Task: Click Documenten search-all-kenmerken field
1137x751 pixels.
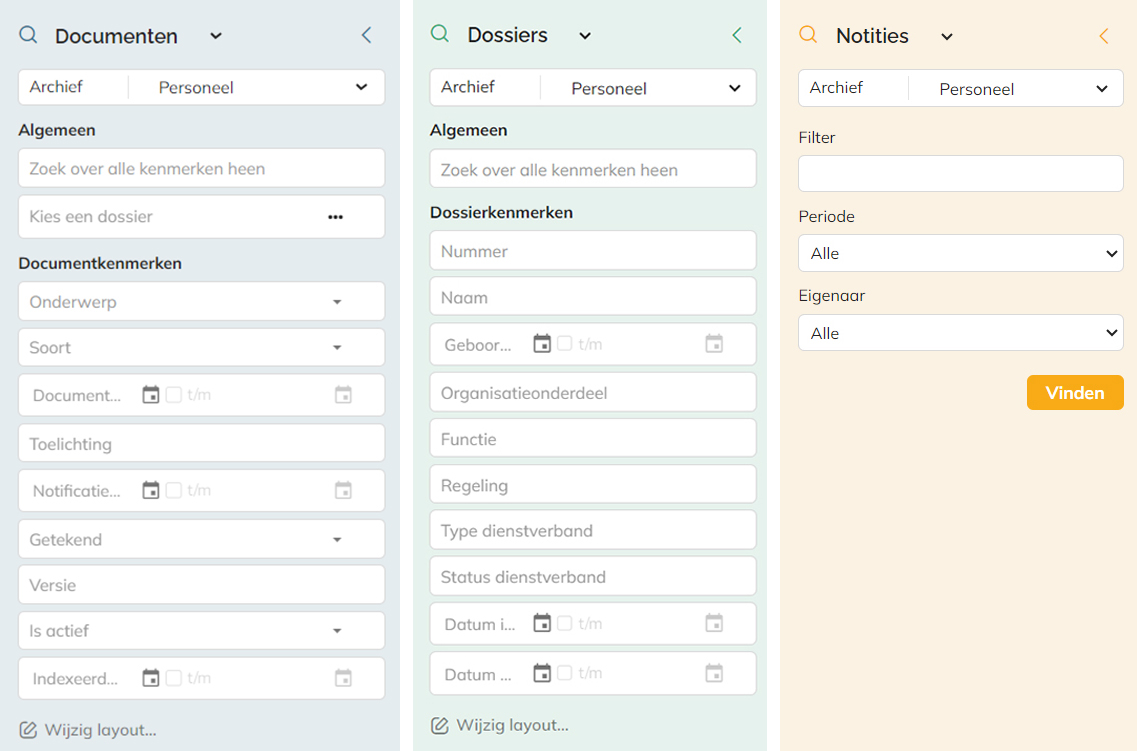Action: pyautogui.click(x=202, y=168)
